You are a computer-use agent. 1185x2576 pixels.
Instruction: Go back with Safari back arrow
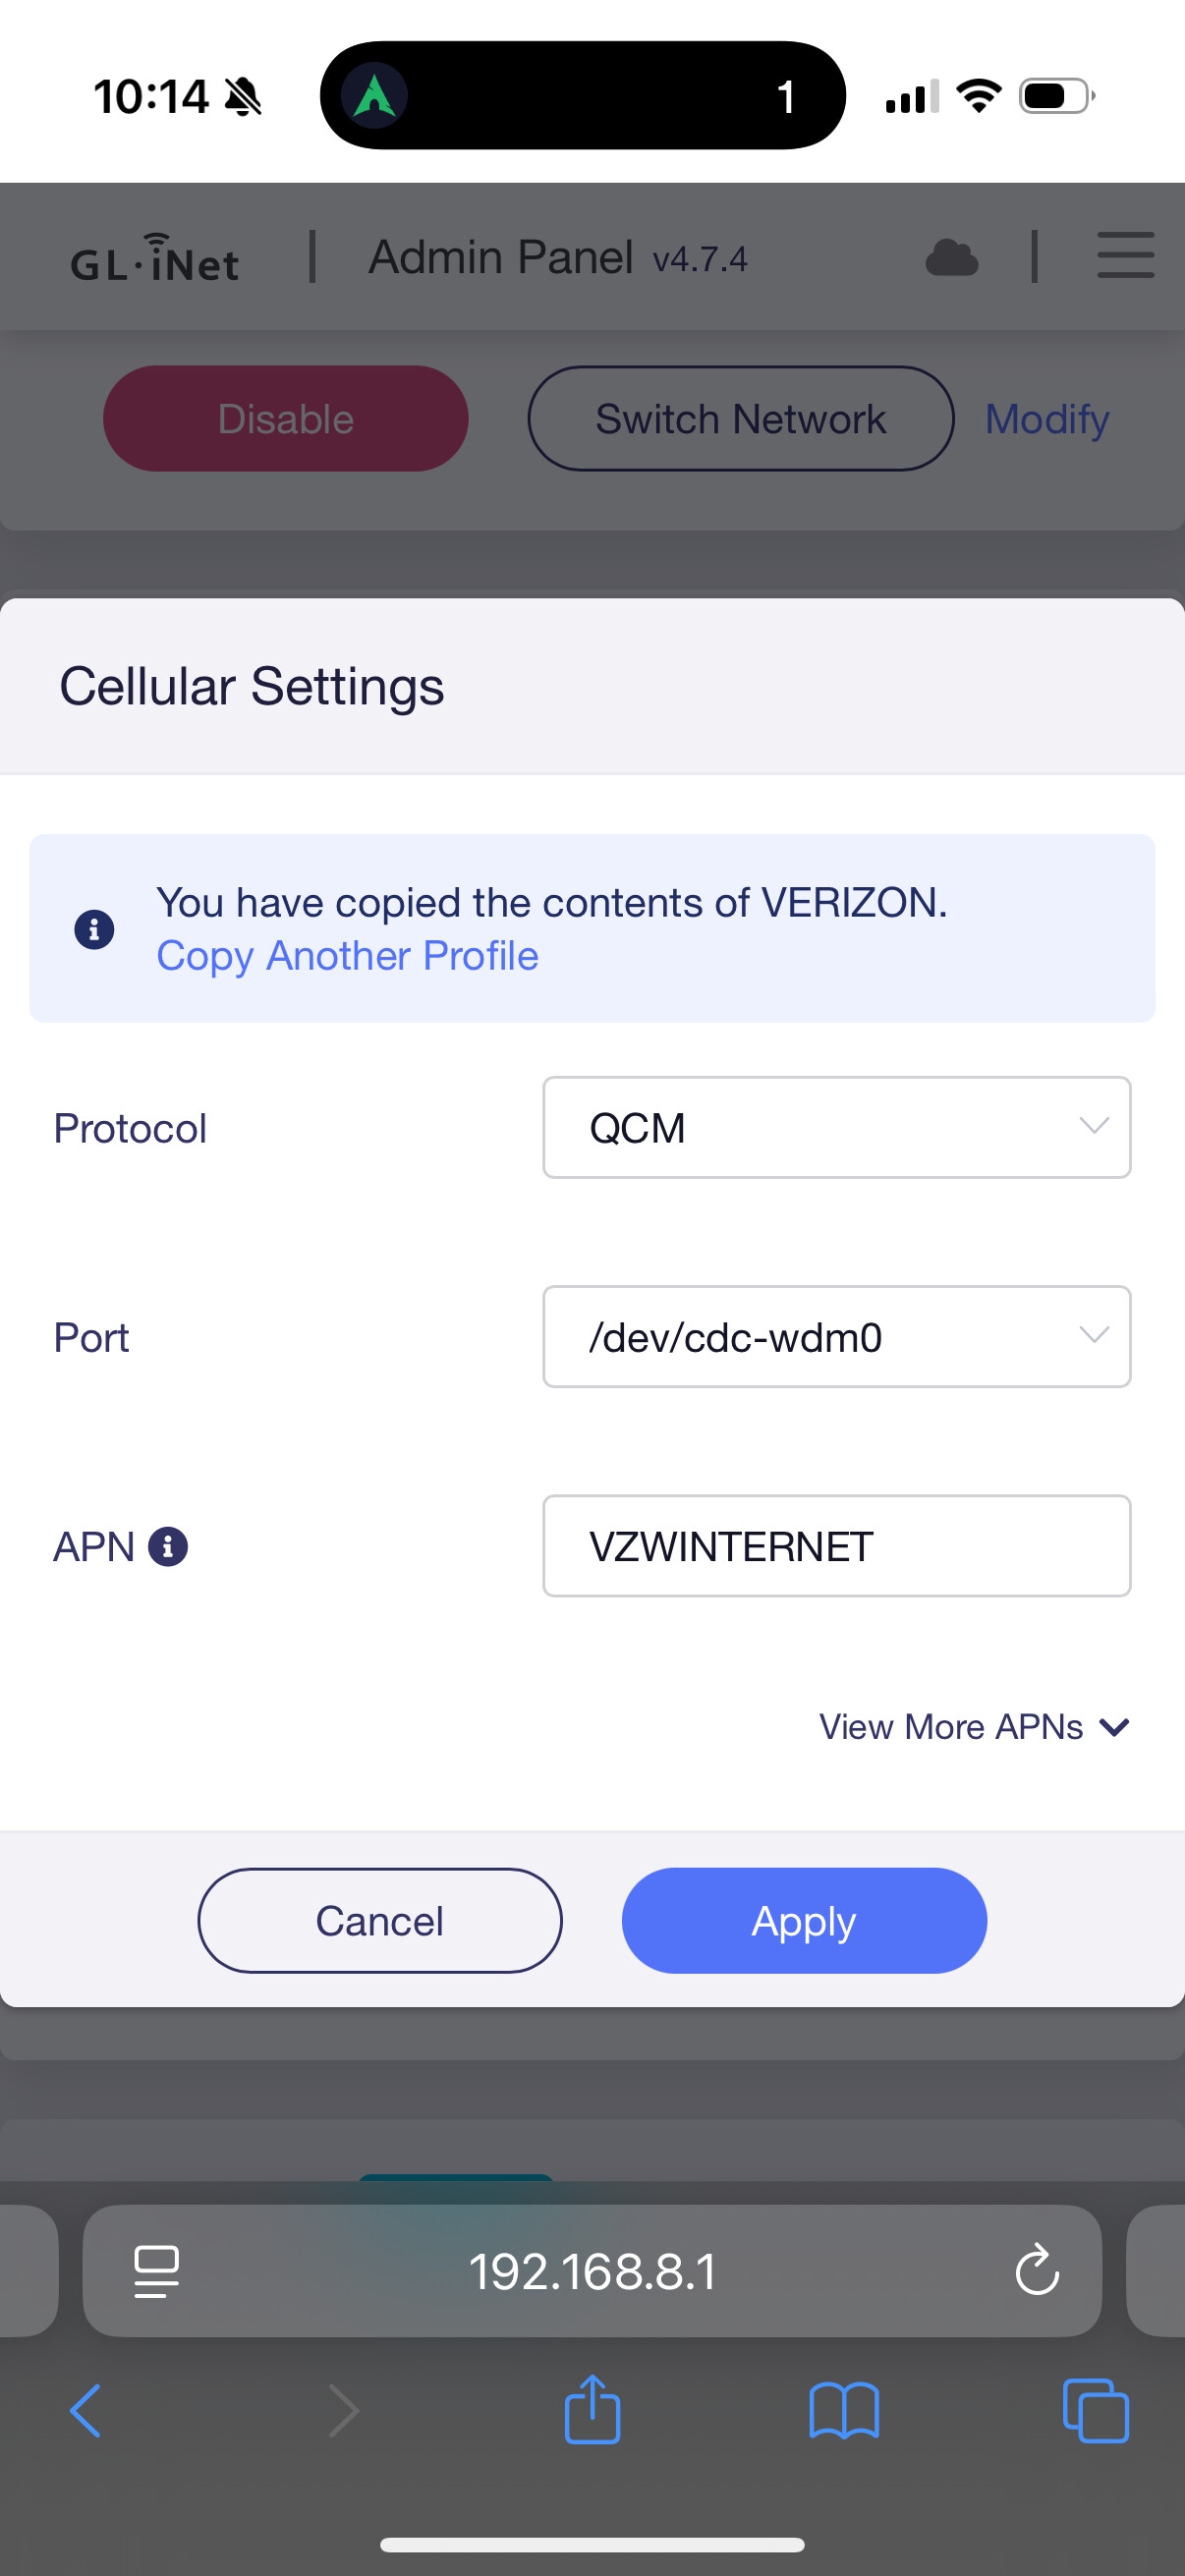(x=86, y=2410)
